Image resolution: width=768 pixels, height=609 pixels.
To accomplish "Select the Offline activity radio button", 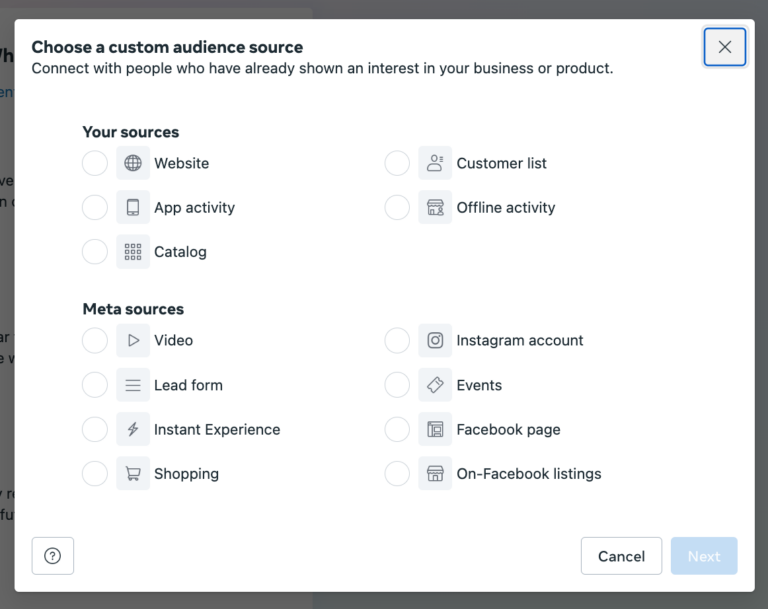I will click(397, 207).
